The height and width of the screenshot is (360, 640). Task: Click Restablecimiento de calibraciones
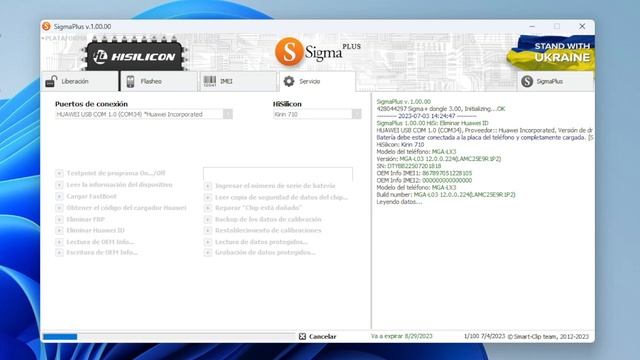click(x=262, y=230)
